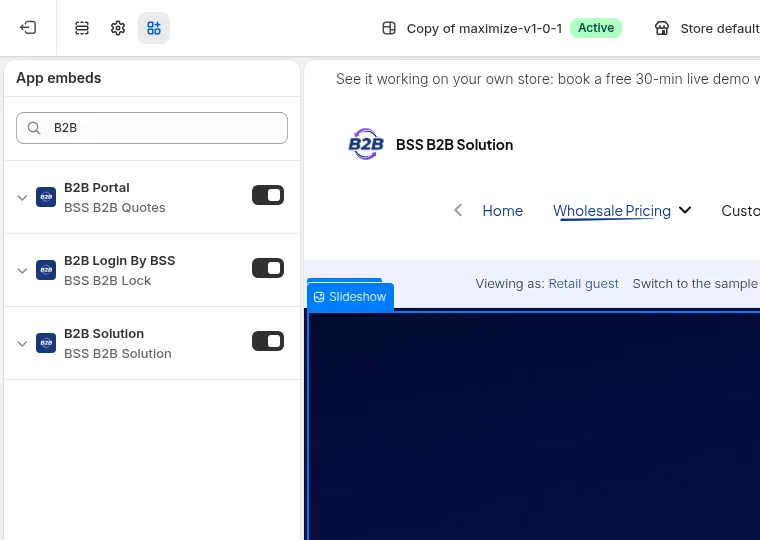Viewport: 760px width, 540px height.
Task: Select the App embeds icon
Action: [x=154, y=28]
